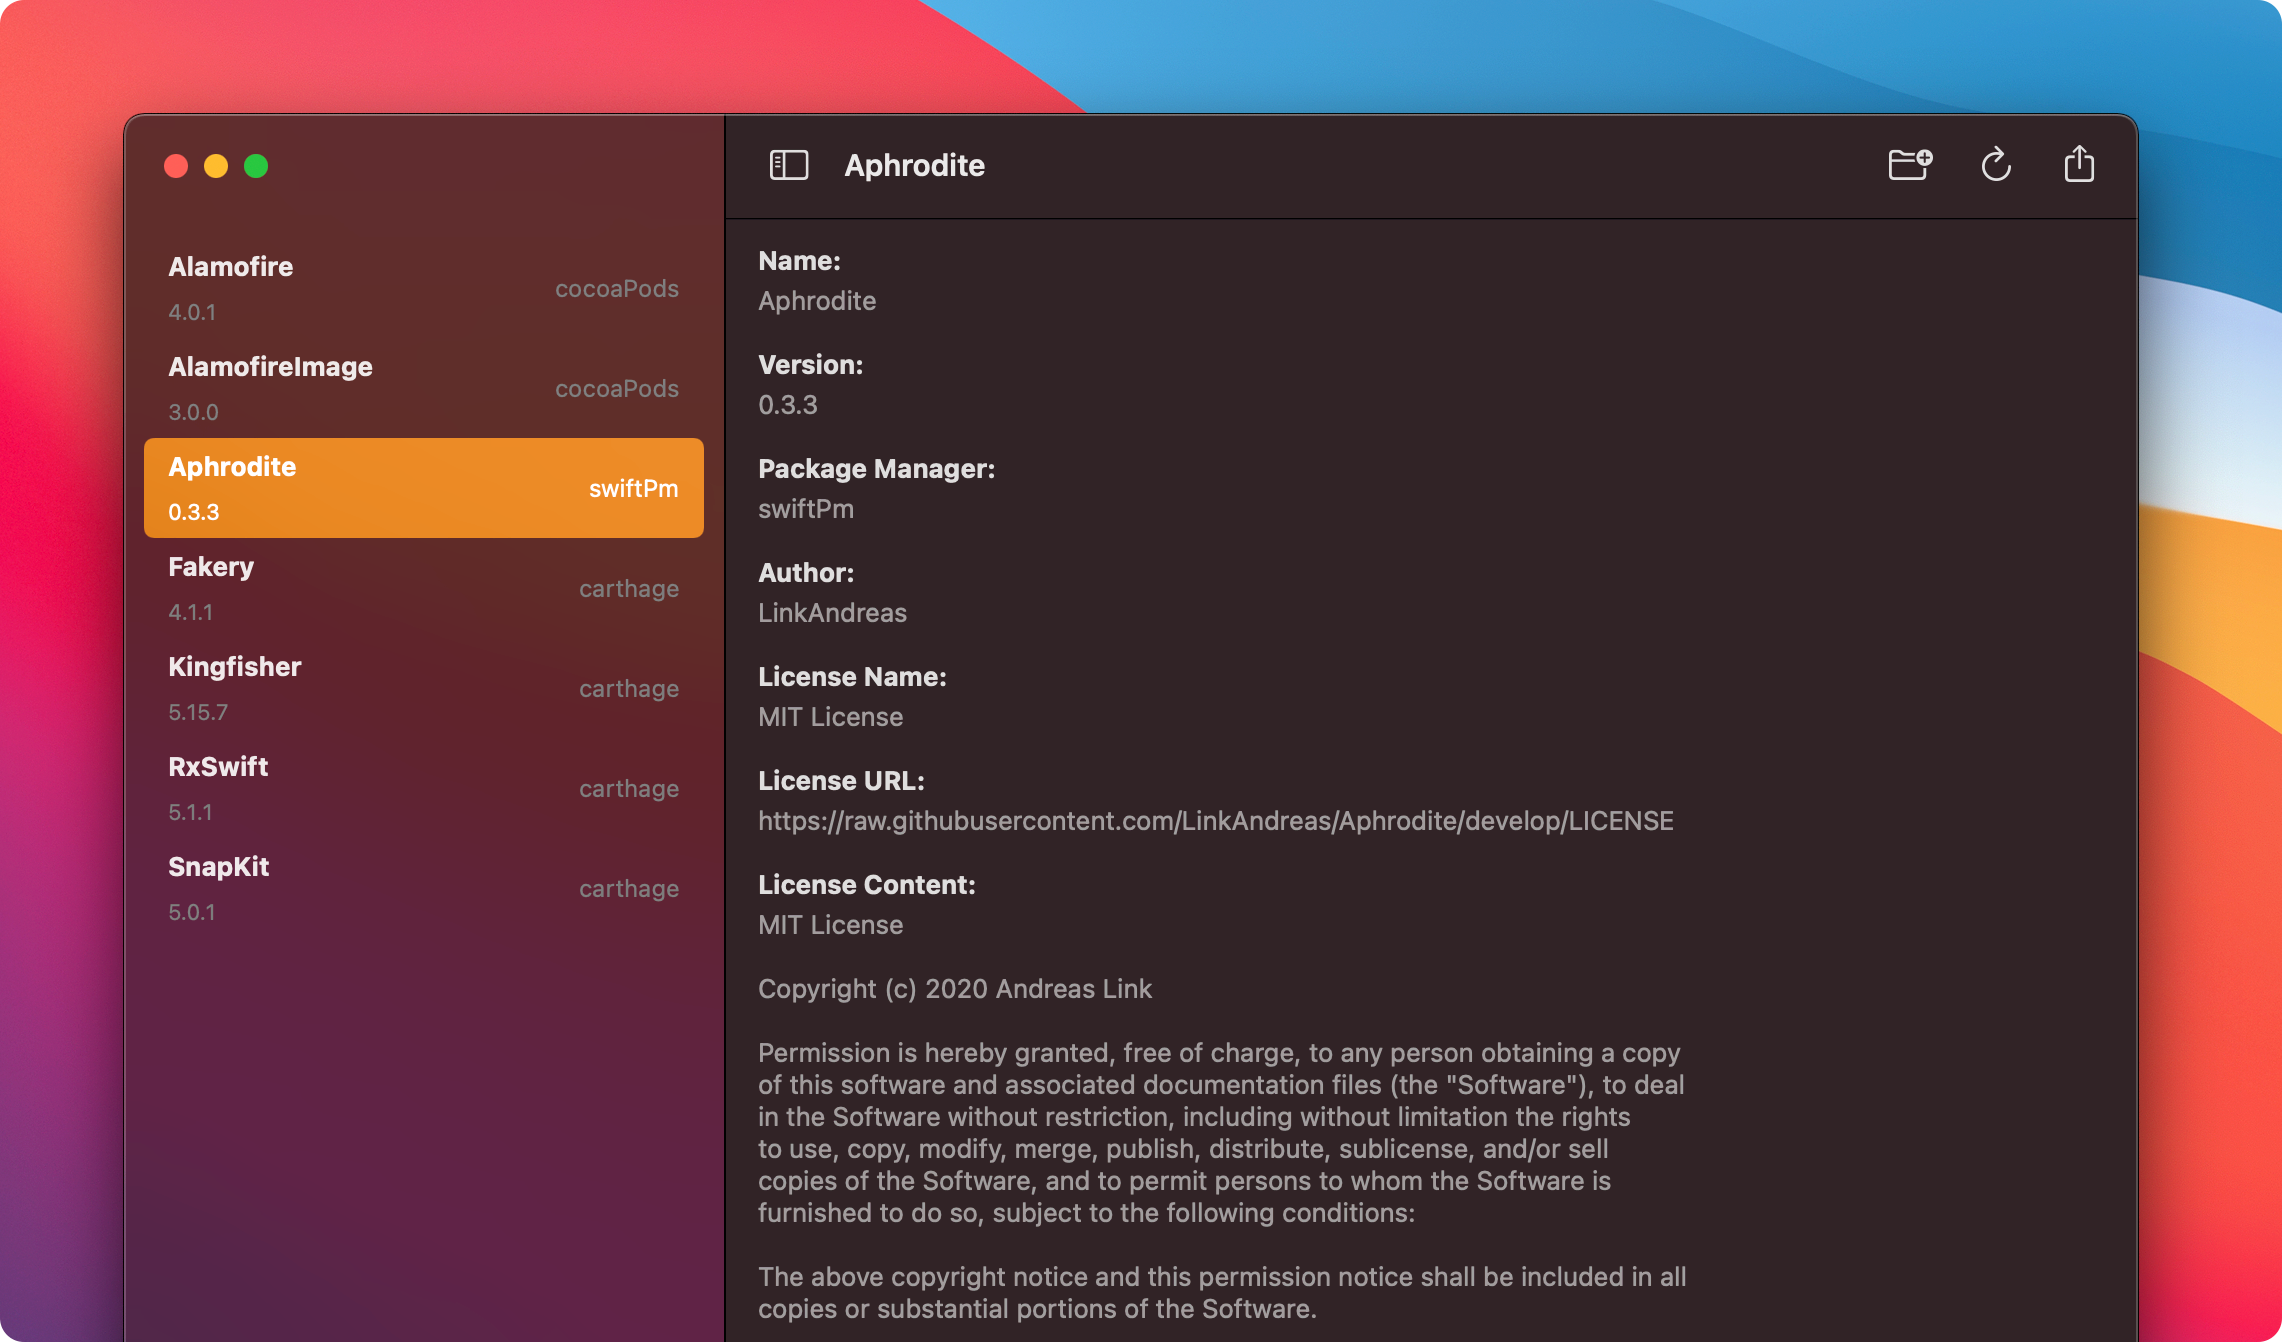Click the author name LinkAndreas
The image size is (2282, 1342).
[833, 612]
